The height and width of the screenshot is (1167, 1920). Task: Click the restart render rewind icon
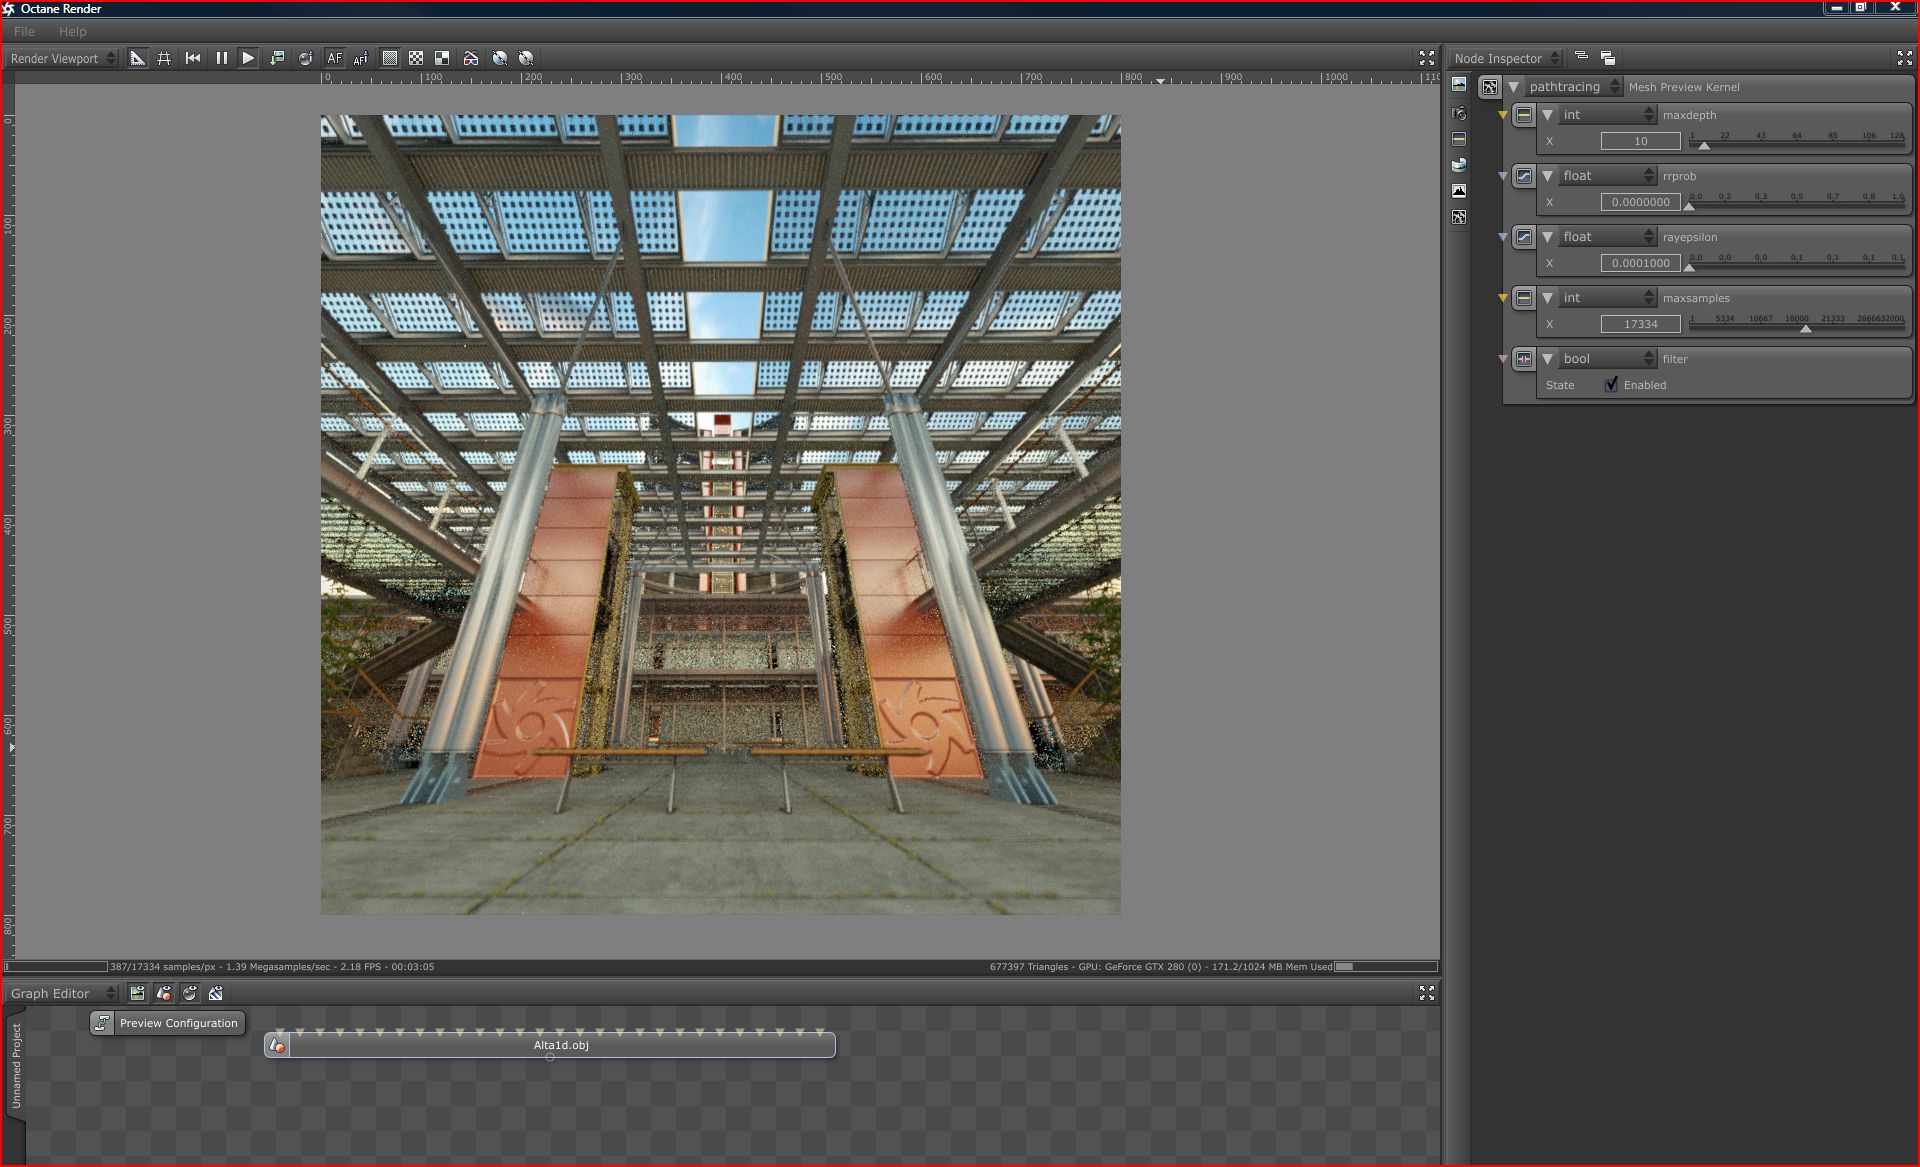193,58
